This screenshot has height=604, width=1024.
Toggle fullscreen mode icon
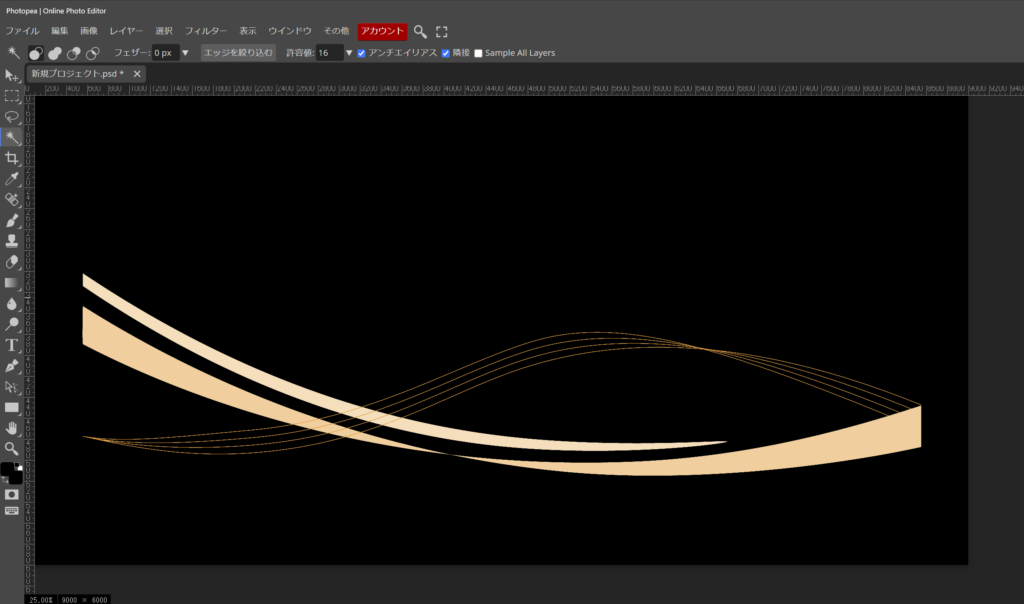click(442, 31)
